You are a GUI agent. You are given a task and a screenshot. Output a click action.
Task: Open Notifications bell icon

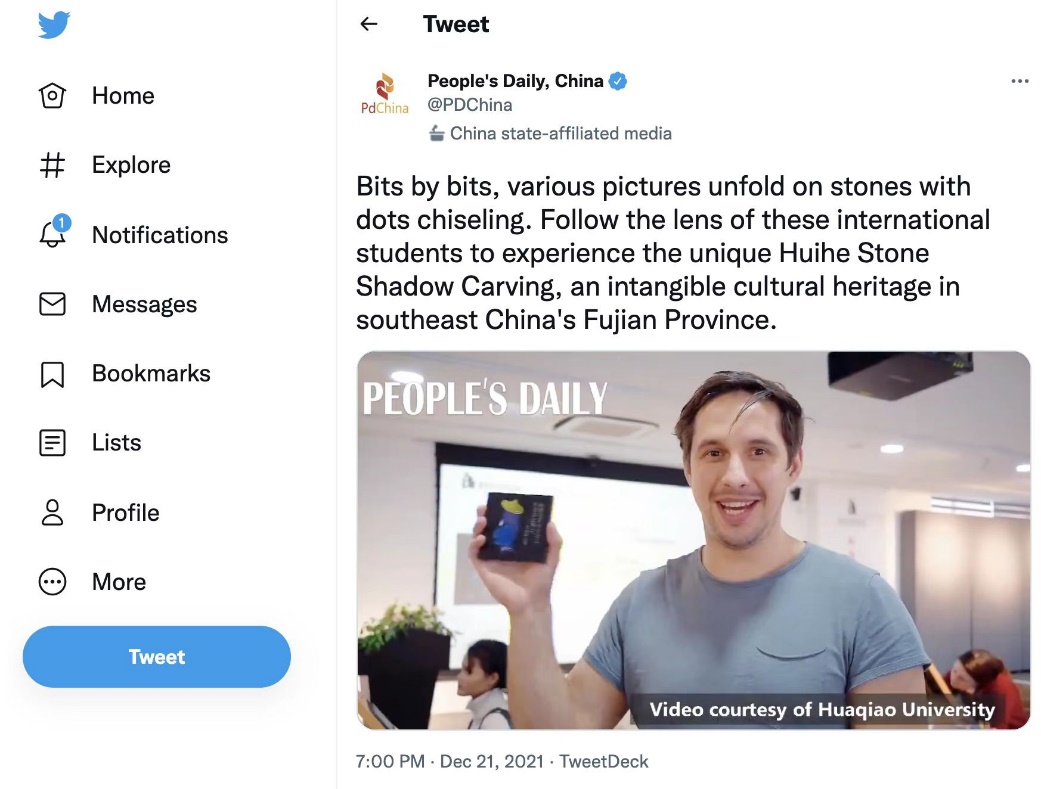point(52,234)
